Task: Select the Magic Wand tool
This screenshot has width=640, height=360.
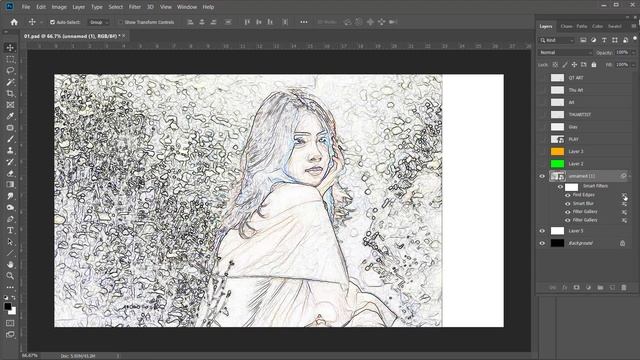Action: [10, 82]
